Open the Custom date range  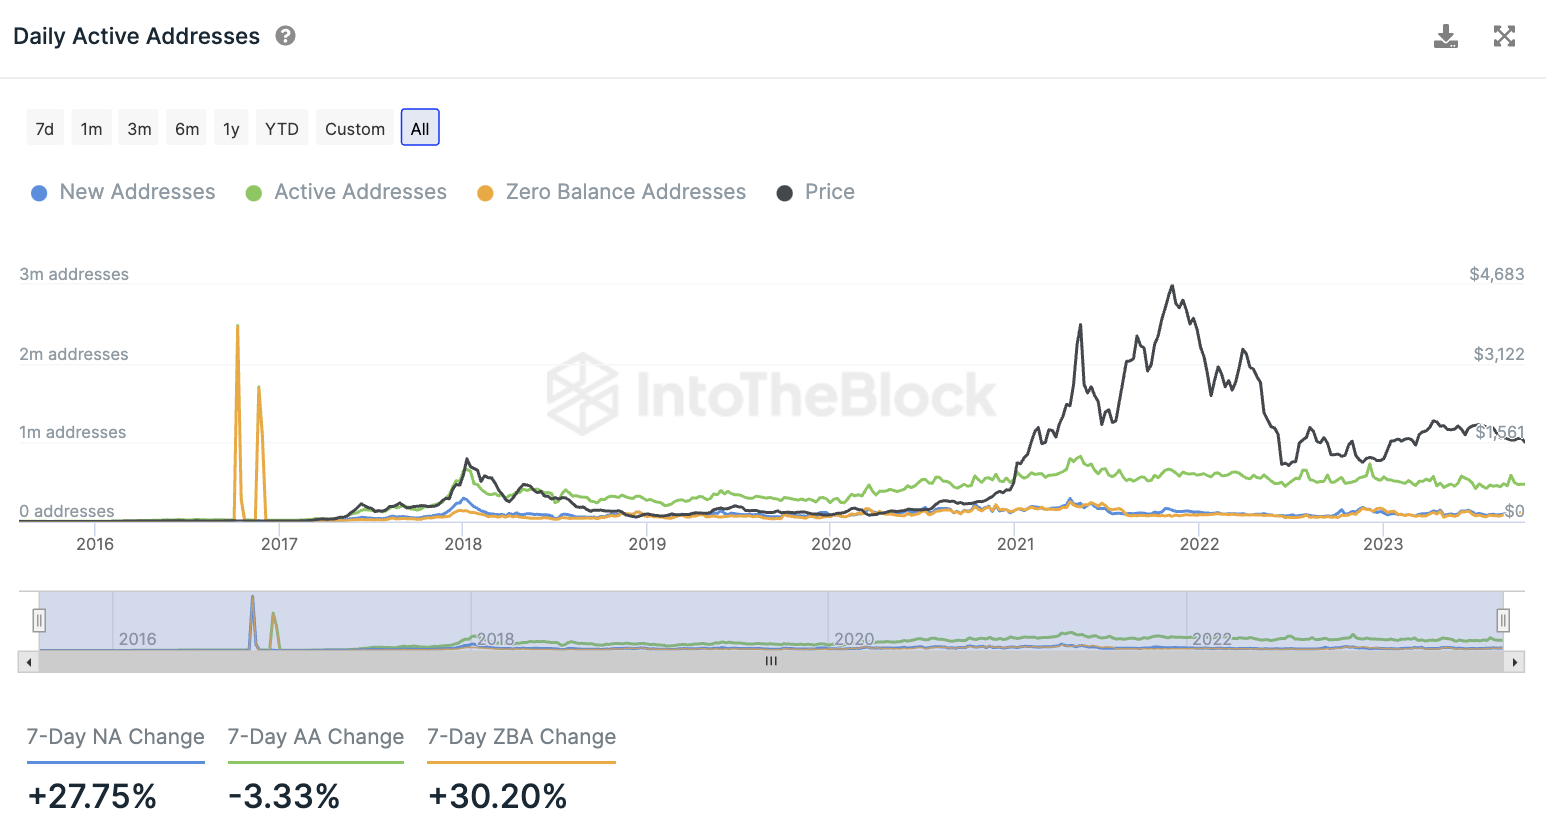355,128
